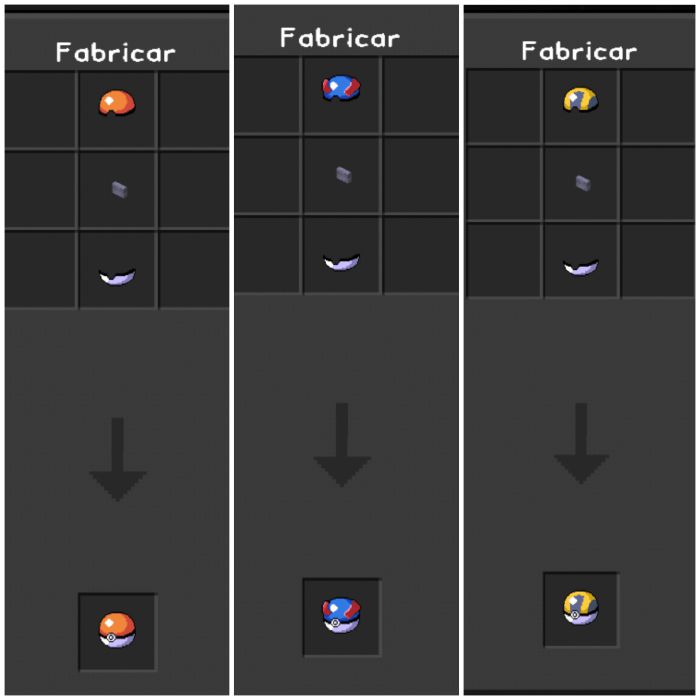Viewport: 700px width, 700px height.
Task: Take the crafted Great Ball from the output slot
Action: [342, 616]
